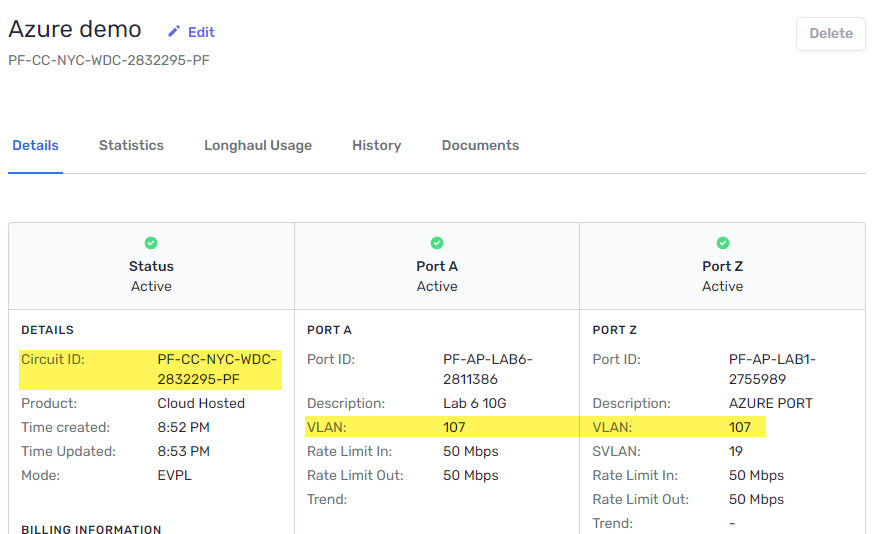View the Documents tab

click(480, 145)
